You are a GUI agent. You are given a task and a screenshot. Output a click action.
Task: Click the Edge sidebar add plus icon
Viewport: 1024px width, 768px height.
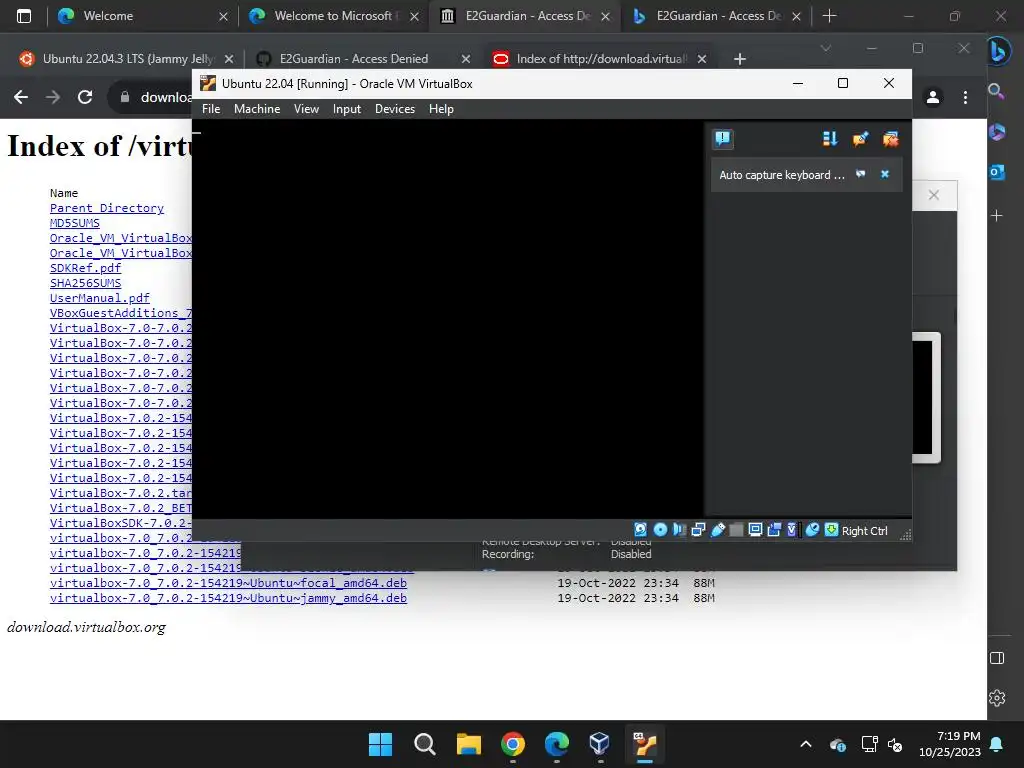[x=997, y=215]
